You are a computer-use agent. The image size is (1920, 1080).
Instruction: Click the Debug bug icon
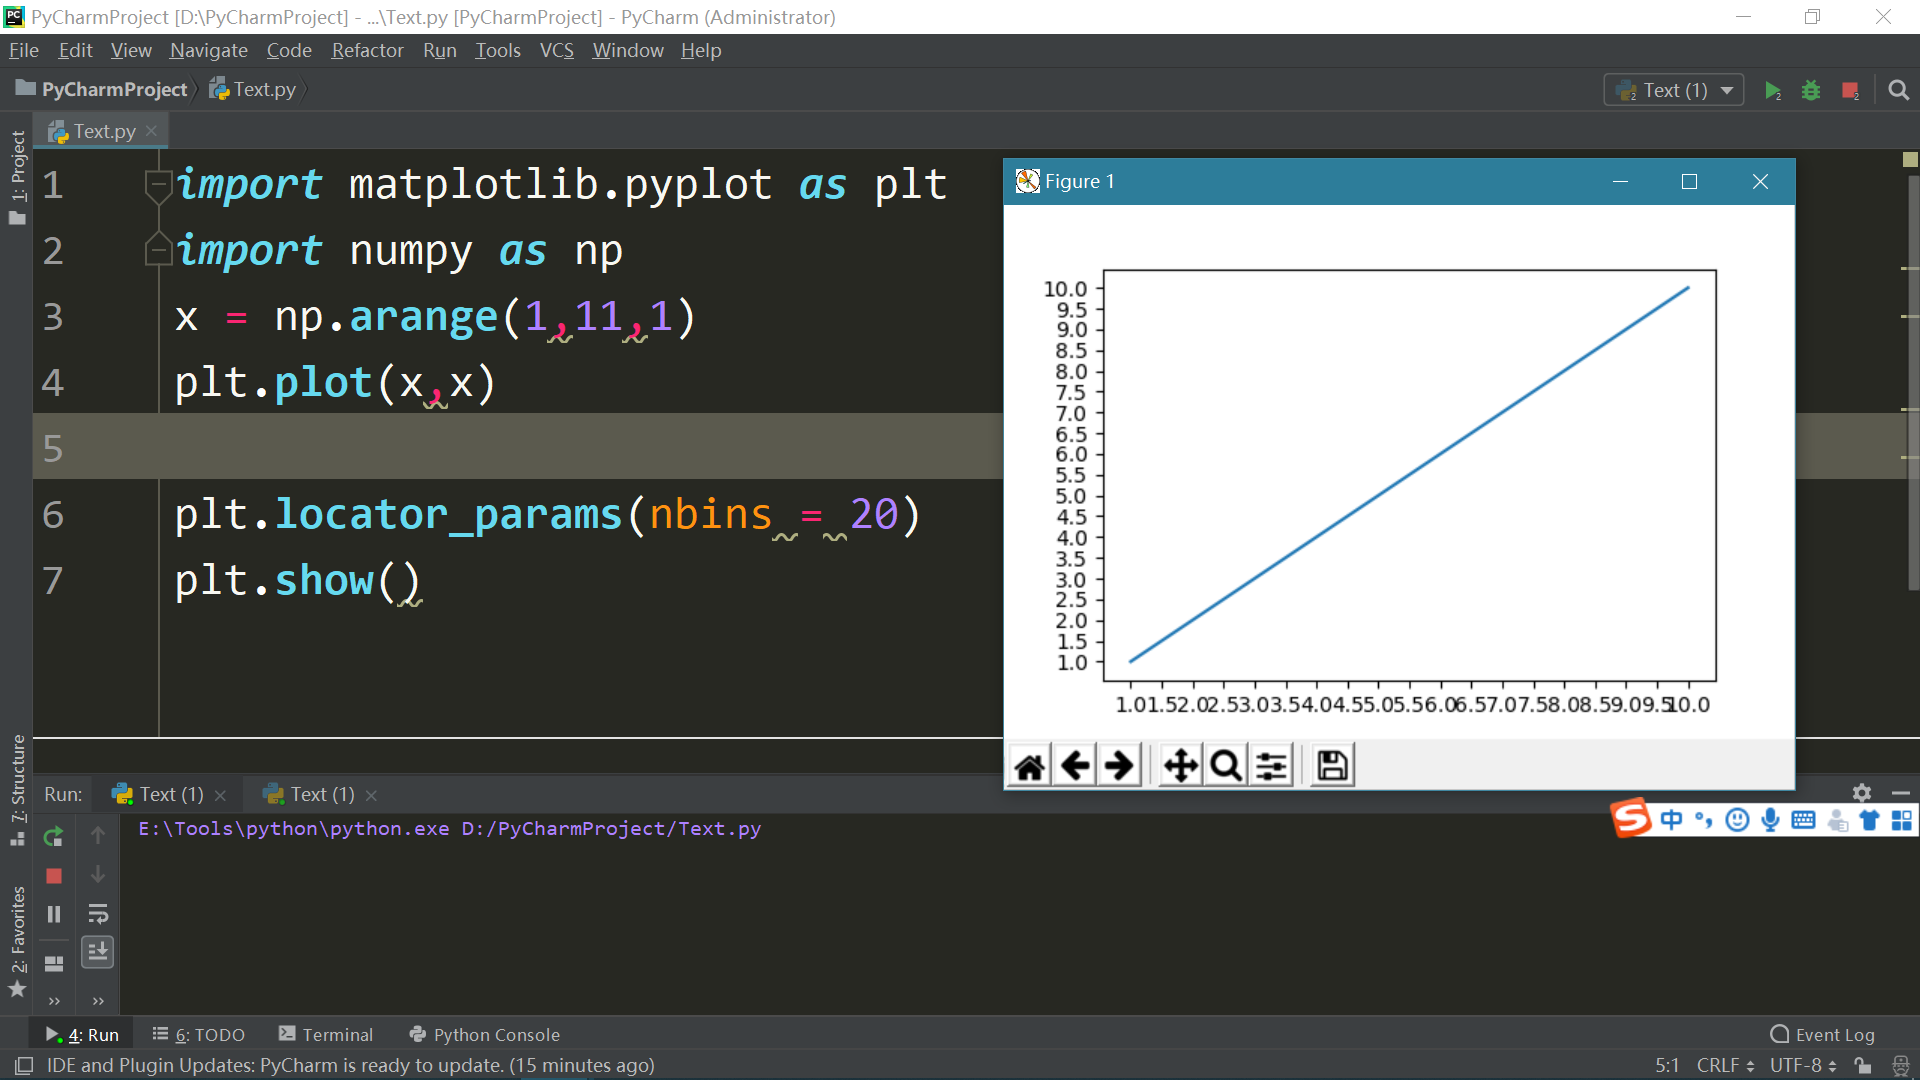pyautogui.click(x=1811, y=91)
